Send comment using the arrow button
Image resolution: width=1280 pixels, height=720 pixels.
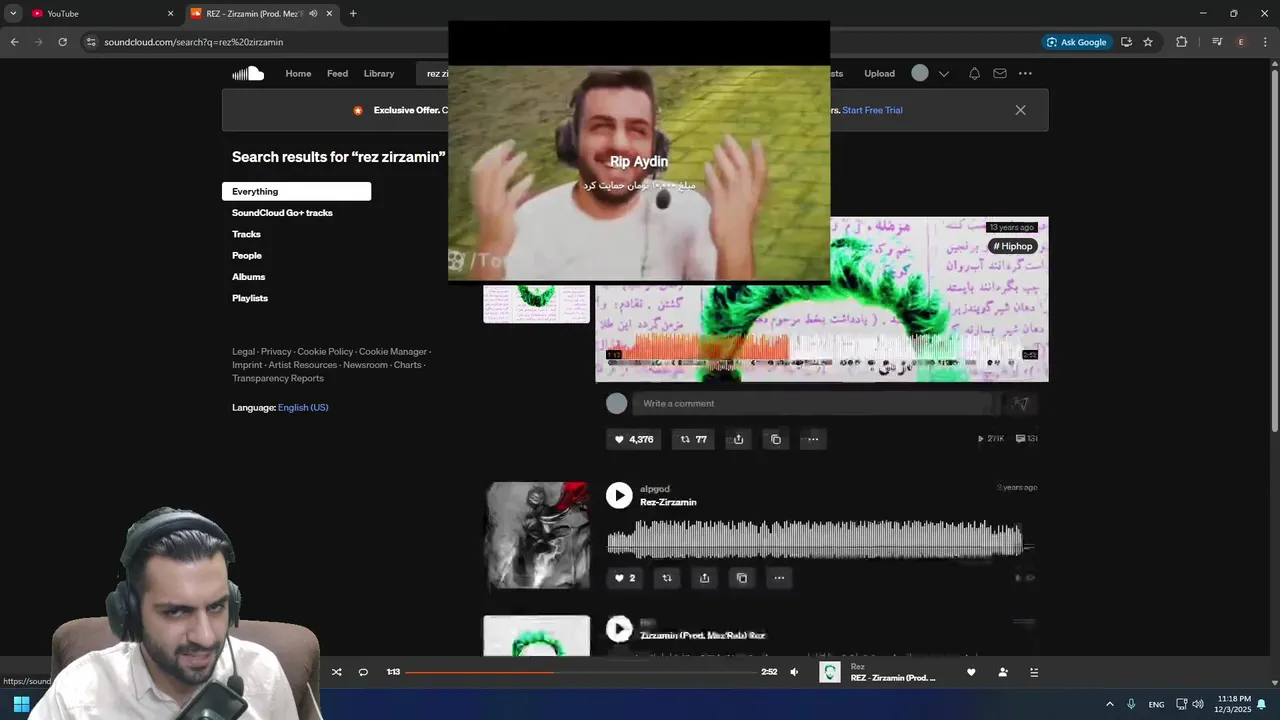(x=1019, y=403)
